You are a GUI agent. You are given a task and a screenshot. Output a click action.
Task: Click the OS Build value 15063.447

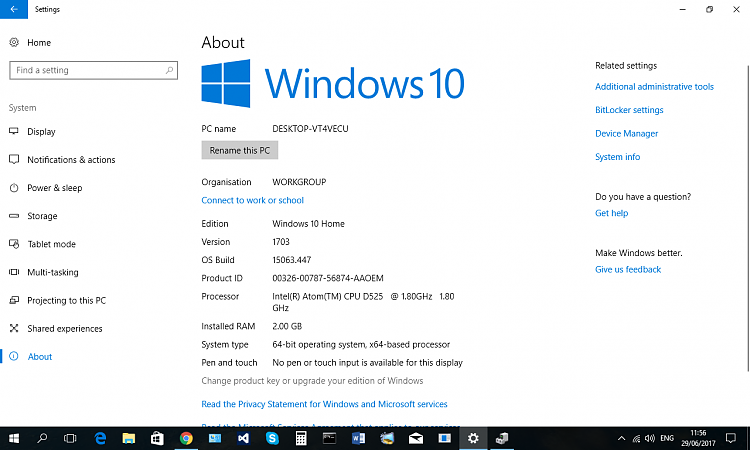(292, 260)
